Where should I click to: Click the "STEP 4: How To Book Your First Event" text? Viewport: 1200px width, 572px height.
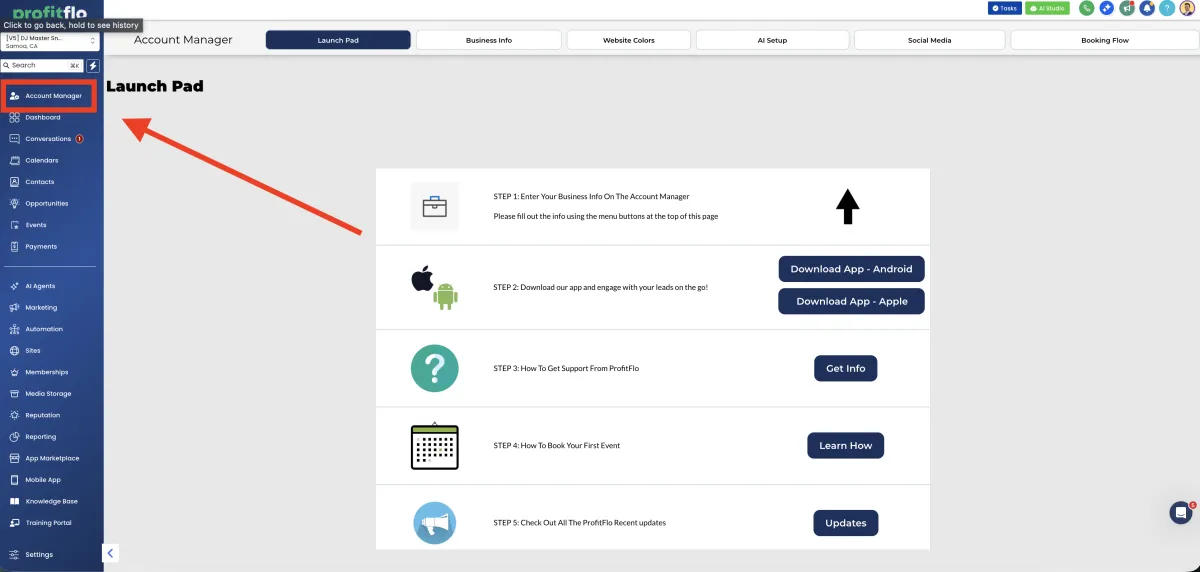click(557, 445)
